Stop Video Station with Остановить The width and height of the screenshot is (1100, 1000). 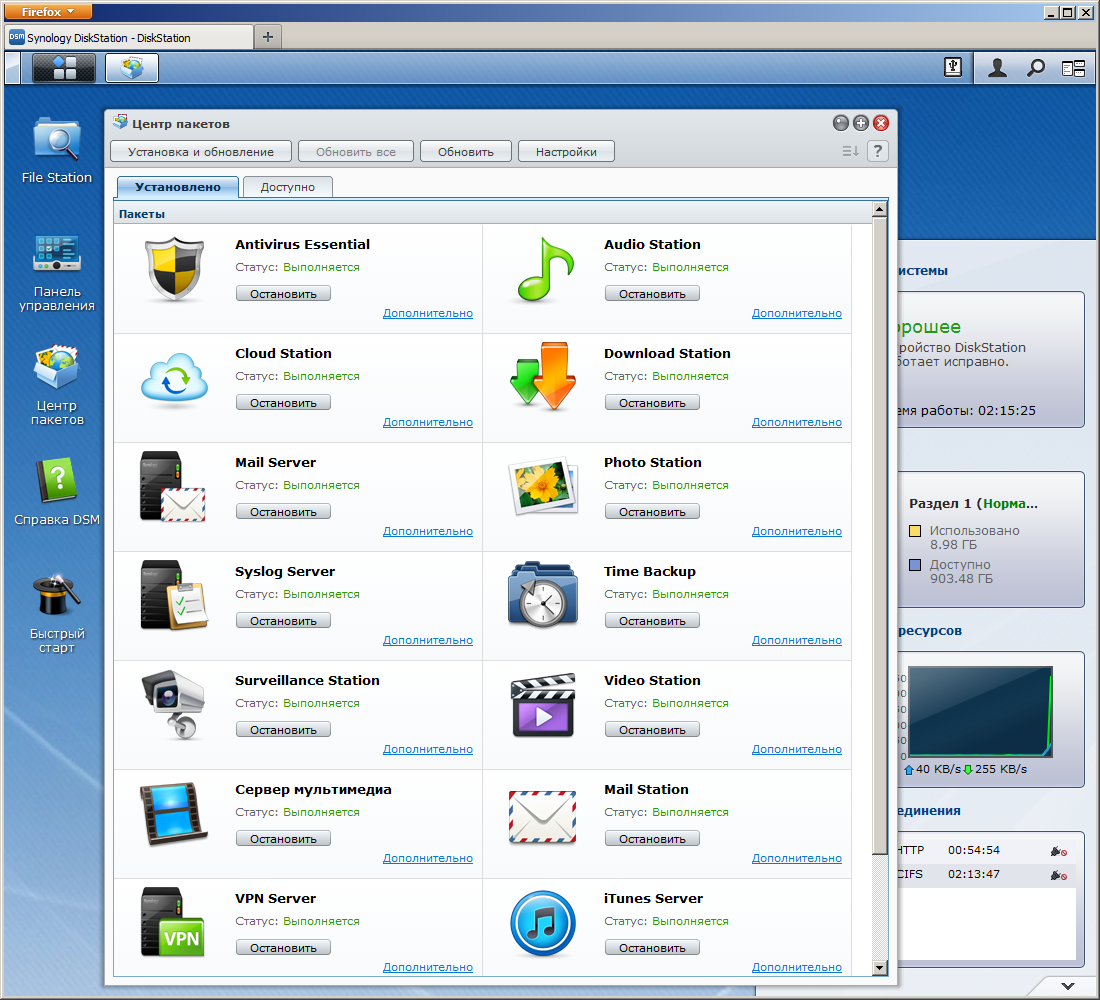pos(652,730)
